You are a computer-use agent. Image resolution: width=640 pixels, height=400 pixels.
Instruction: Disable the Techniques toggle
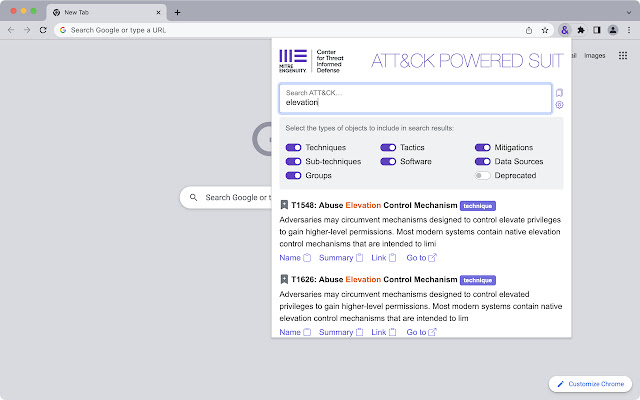click(293, 147)
